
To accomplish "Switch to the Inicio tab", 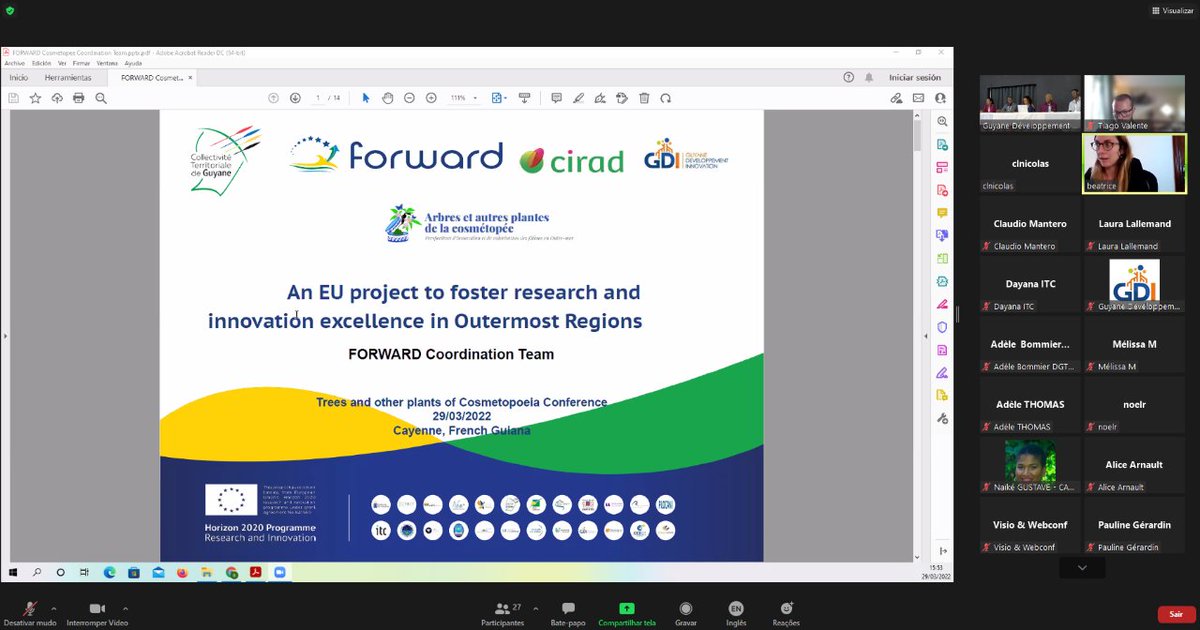I will [18, 77].
